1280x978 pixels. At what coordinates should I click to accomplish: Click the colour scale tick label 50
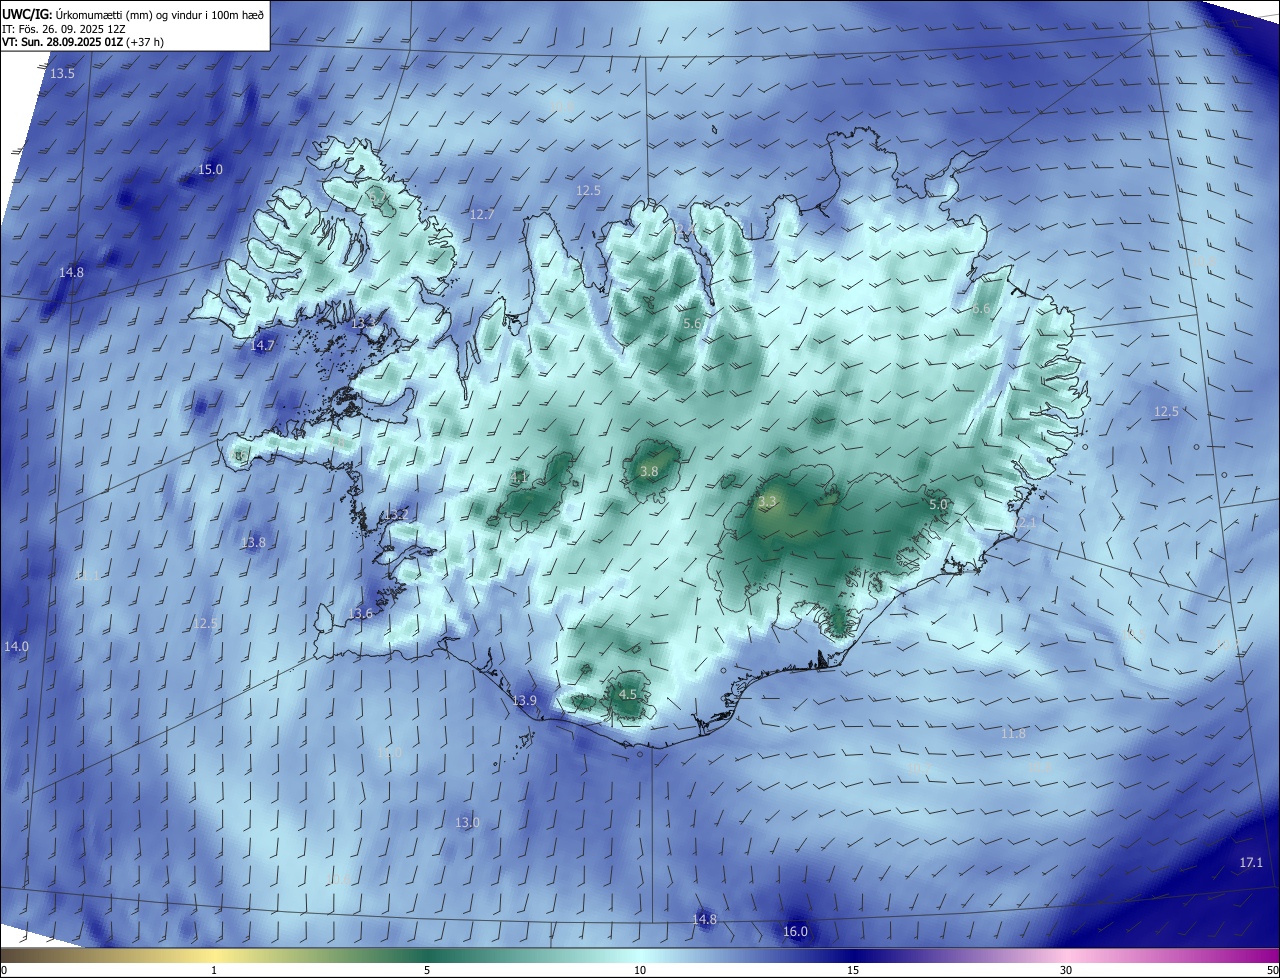click(x=1272, y=970)
